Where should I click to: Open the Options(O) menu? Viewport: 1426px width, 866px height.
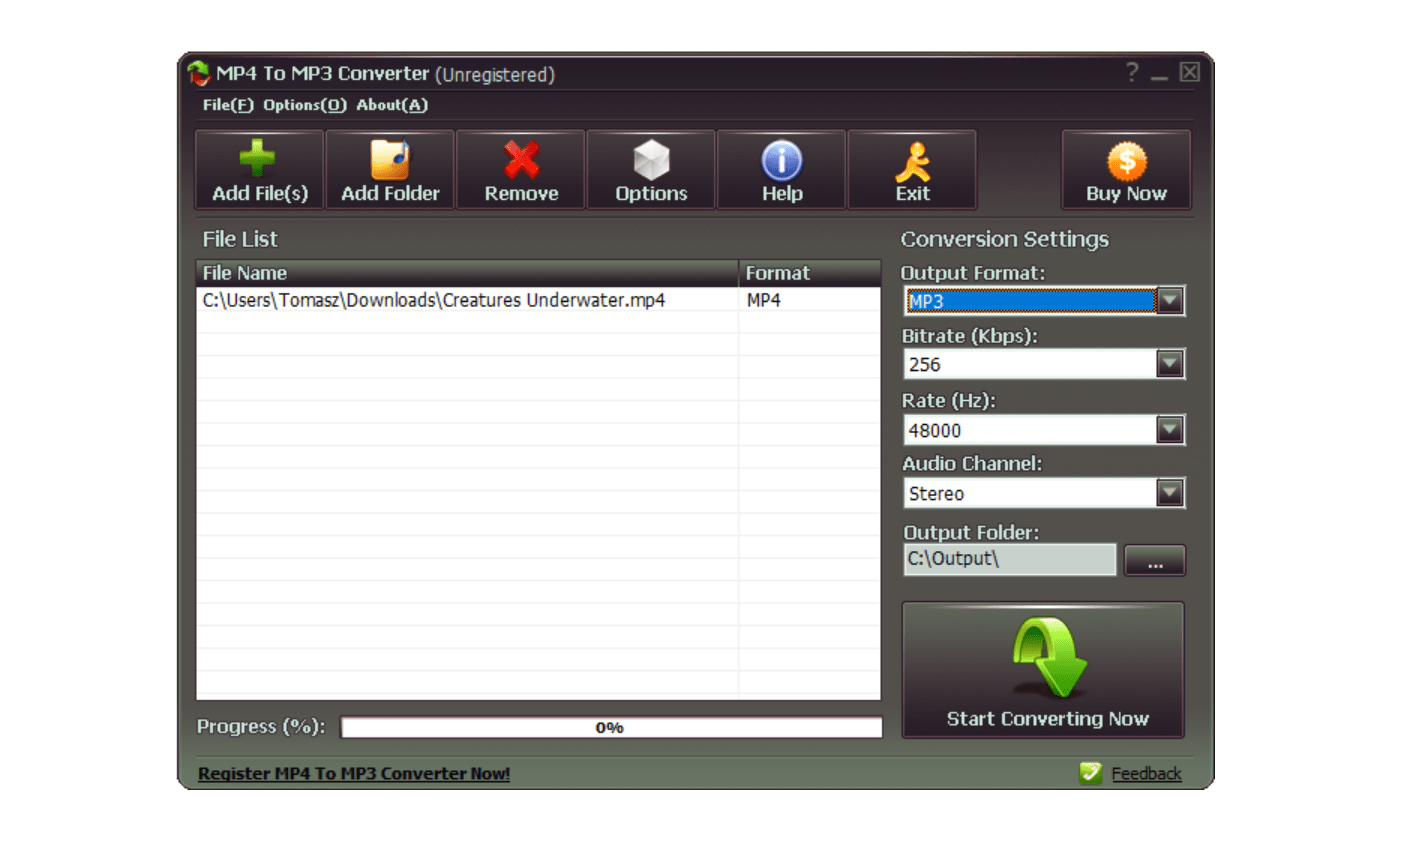[x=305, y=105]
